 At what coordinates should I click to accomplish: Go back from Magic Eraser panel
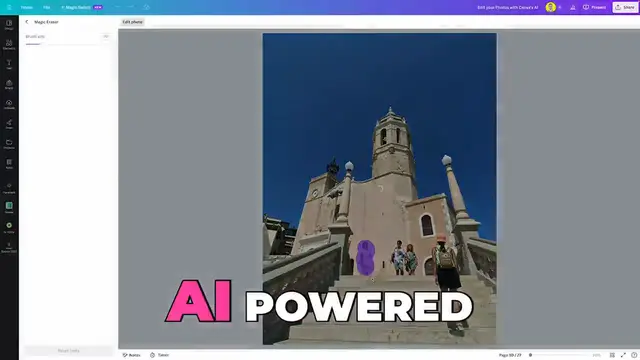point(27,22)
